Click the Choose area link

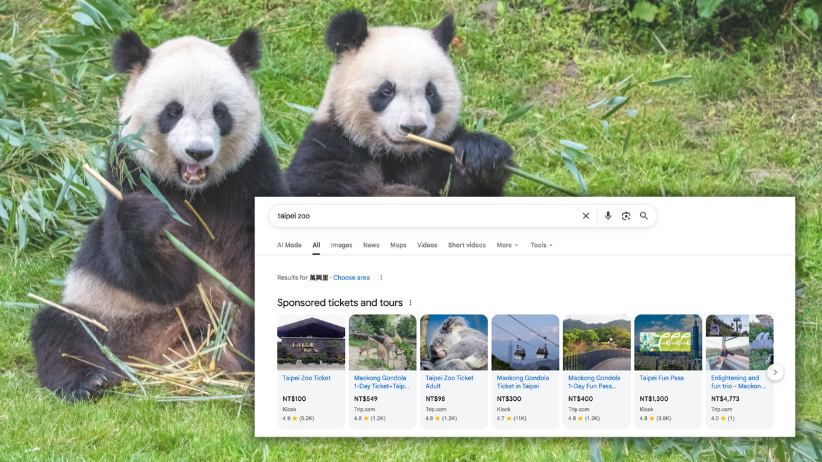pyautogui.click(x=351, y=277)
